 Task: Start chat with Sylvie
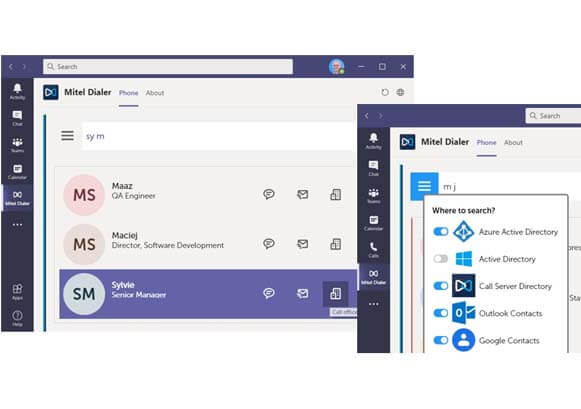(x=269, y=293)
